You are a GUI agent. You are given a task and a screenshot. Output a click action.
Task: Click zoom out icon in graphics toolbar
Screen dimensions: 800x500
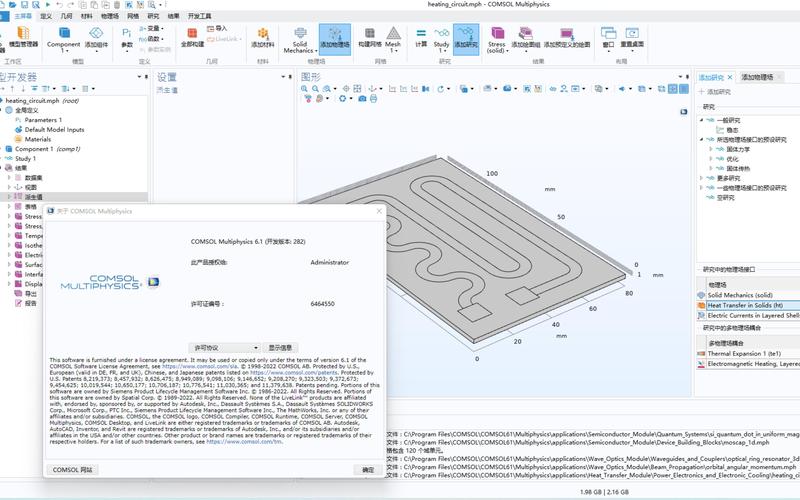point(315,89)
